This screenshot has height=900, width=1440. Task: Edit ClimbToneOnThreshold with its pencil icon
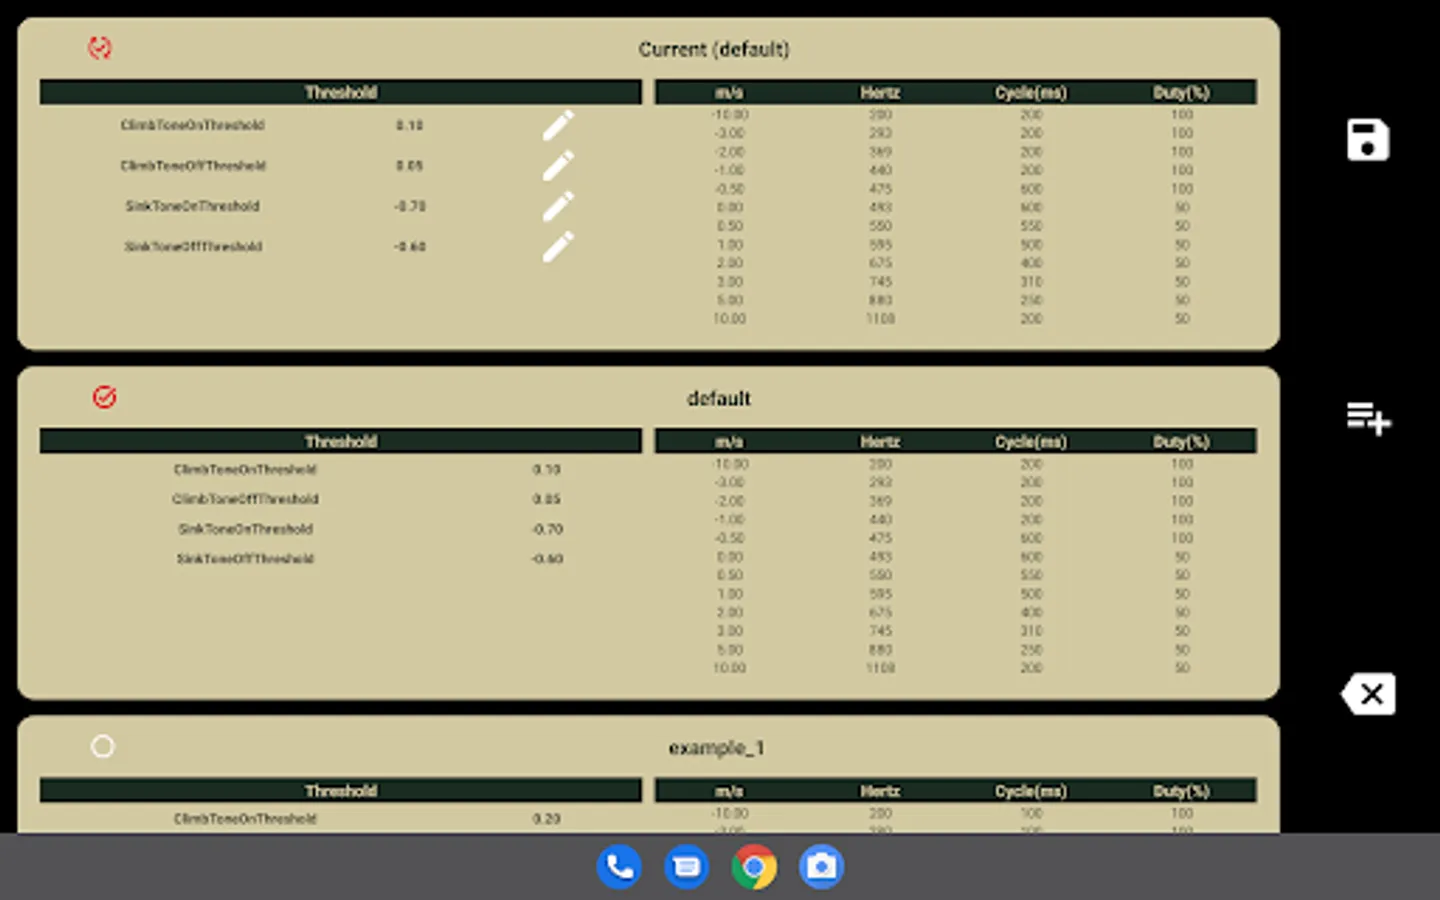[x=558, y=125]
